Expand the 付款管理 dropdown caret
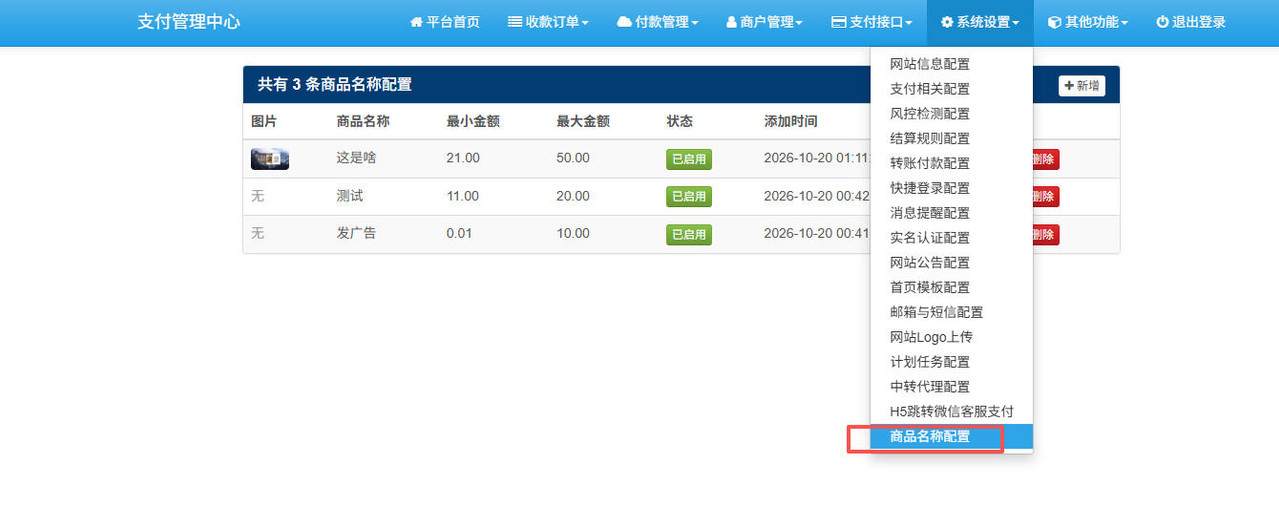 click(695, 23)
